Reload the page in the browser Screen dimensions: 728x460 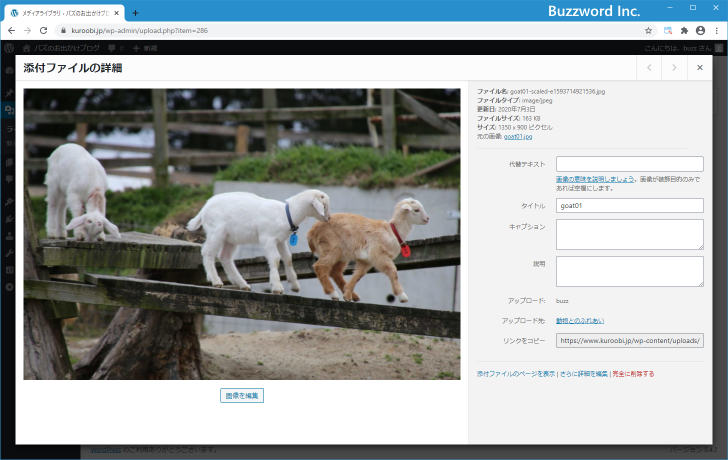(x=43, y=31)
